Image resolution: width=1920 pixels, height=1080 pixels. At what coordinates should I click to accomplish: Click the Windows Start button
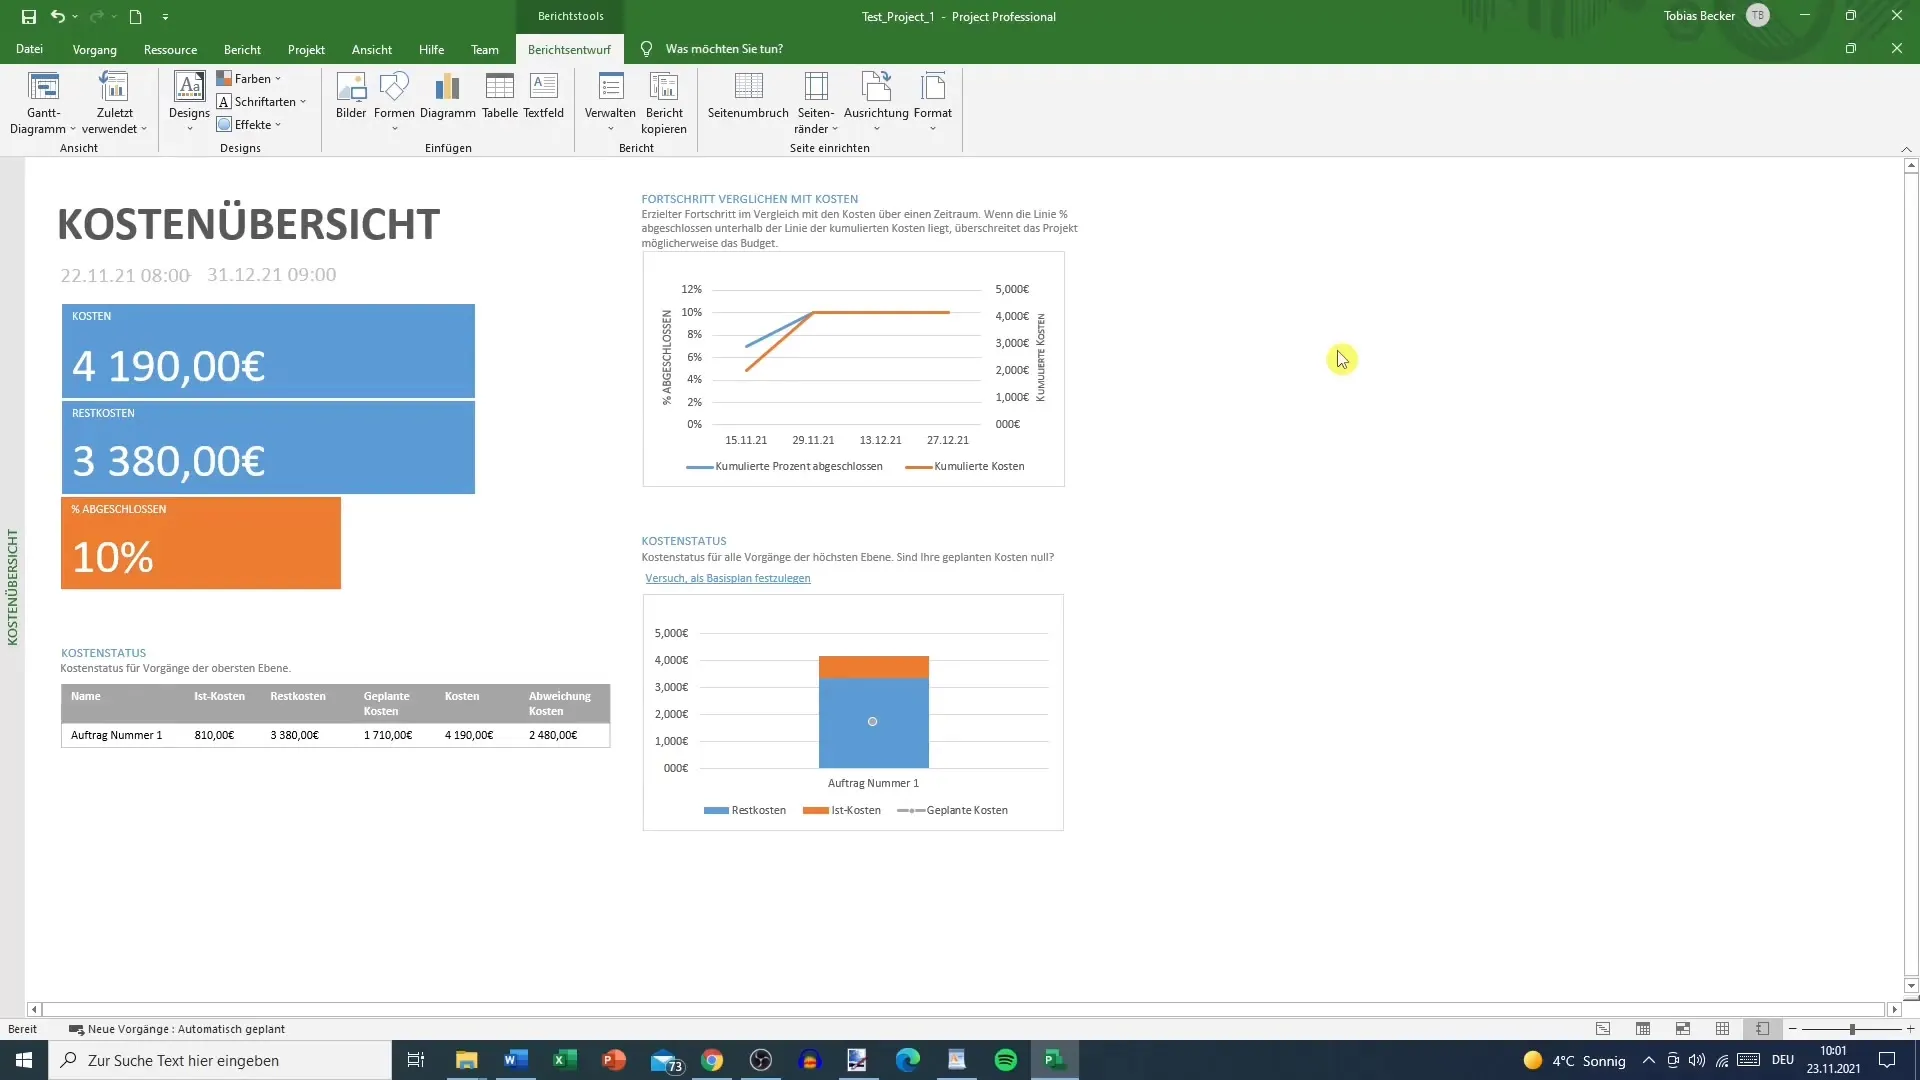[24, 1060]
